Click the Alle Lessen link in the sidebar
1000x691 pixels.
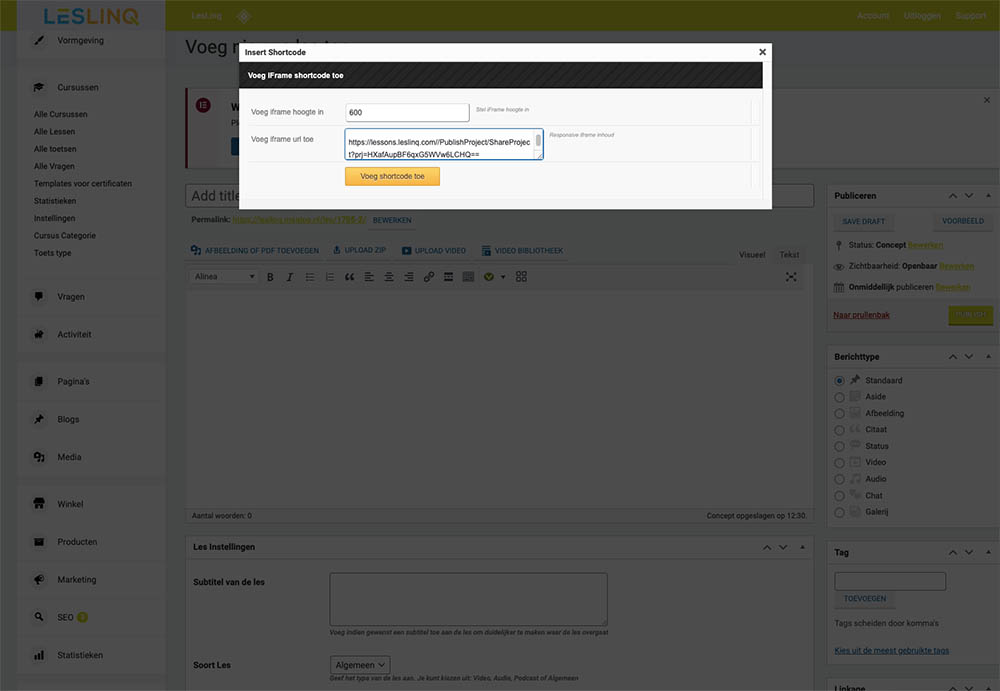54,132
